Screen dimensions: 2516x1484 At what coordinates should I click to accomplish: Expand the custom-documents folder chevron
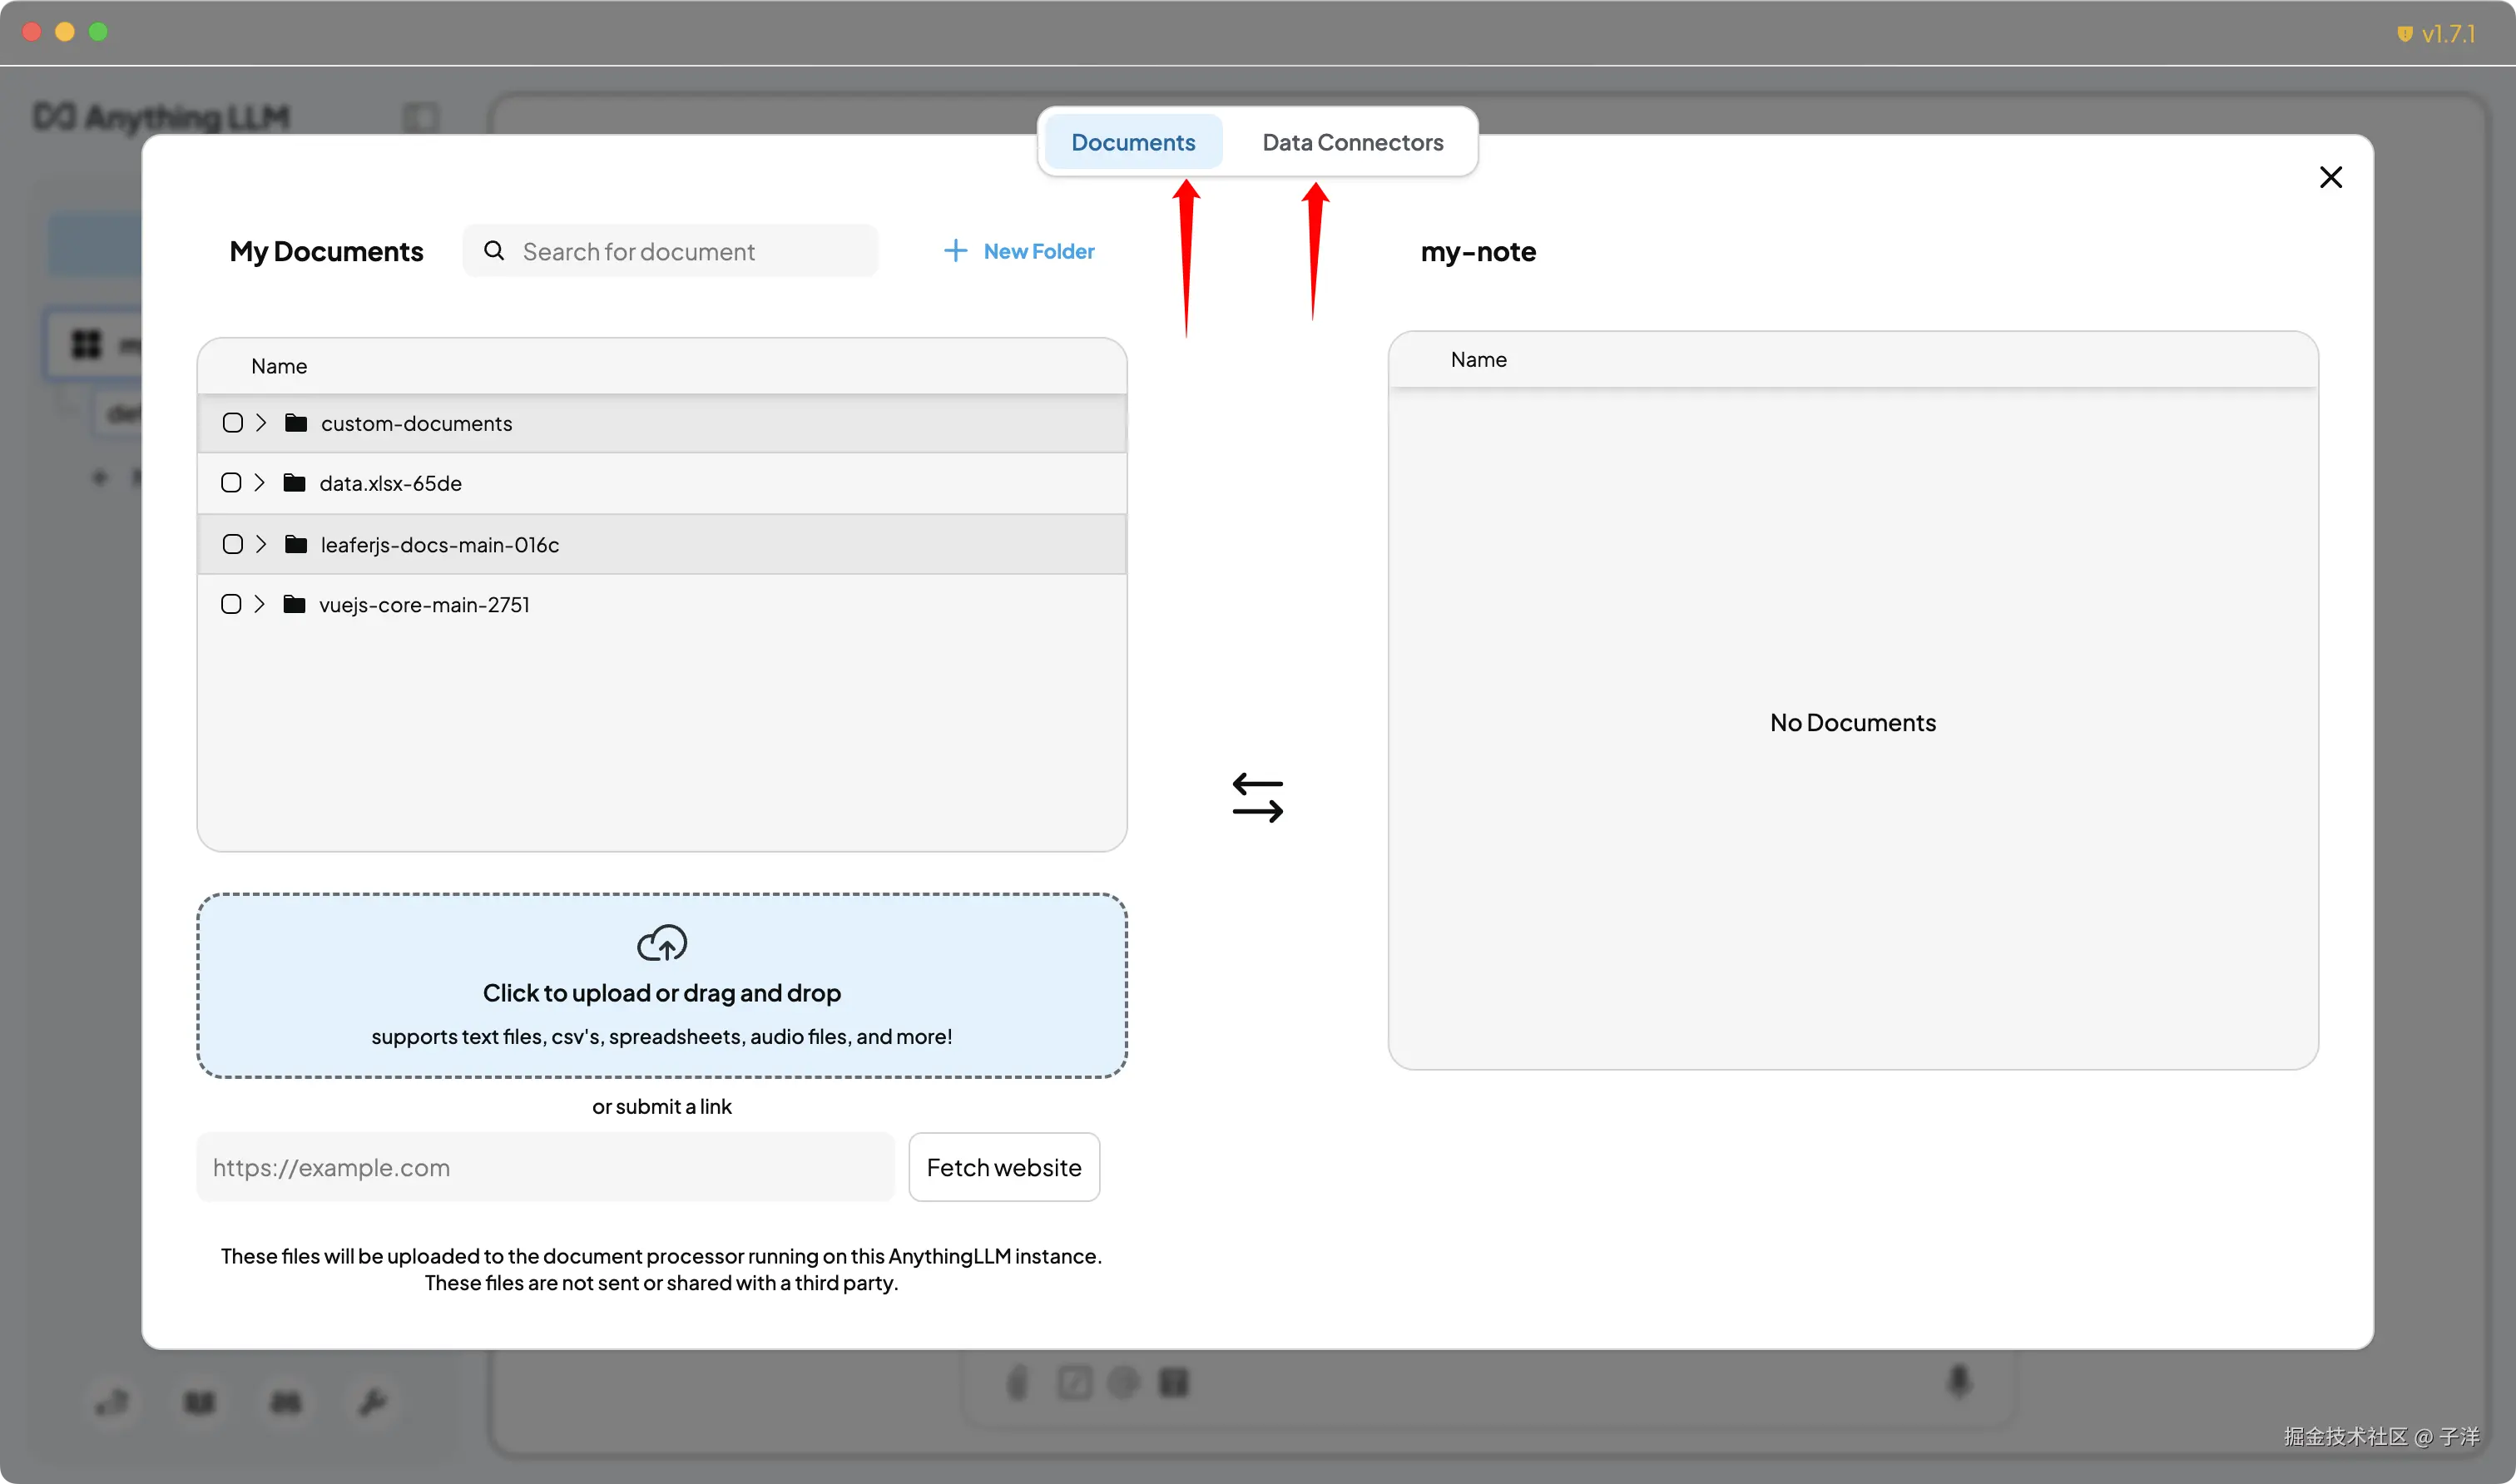point(261,423)
